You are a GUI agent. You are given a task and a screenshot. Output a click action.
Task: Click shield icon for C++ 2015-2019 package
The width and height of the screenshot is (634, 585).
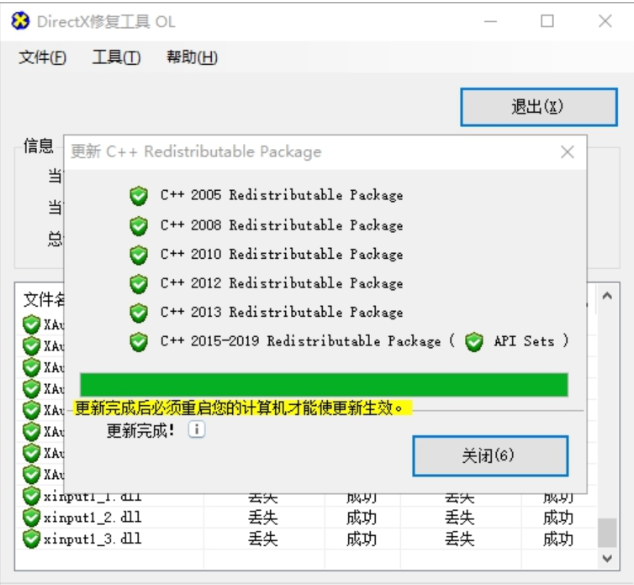139,342
